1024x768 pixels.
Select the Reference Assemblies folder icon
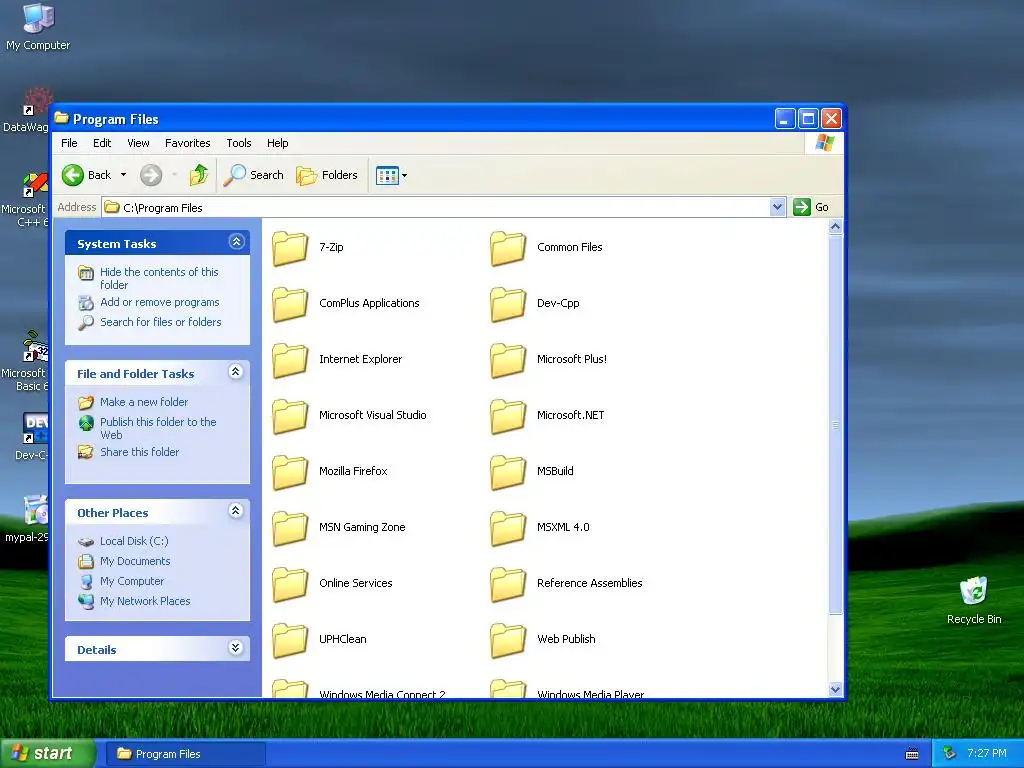(508, 584)
